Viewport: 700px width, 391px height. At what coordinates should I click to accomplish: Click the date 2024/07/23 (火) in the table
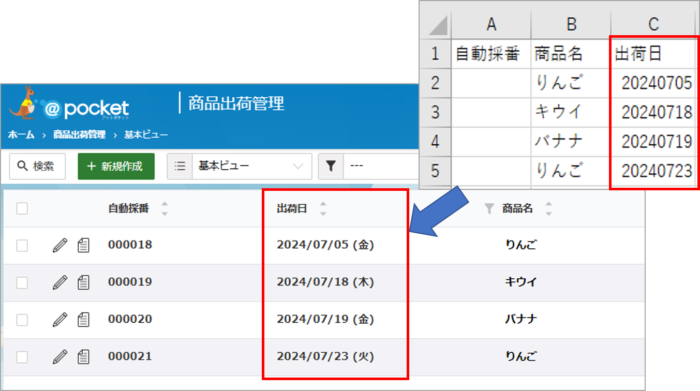(x=325, y=357)
